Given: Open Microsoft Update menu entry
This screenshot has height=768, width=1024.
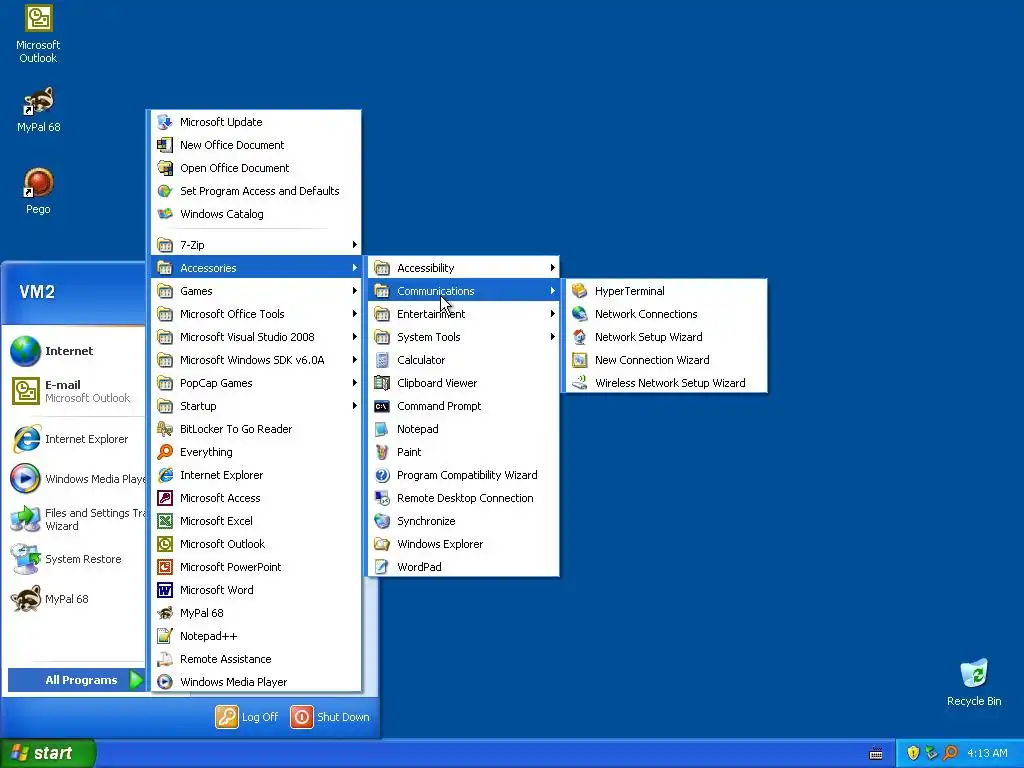Looking at the screenshot, I should pos(256,121).
